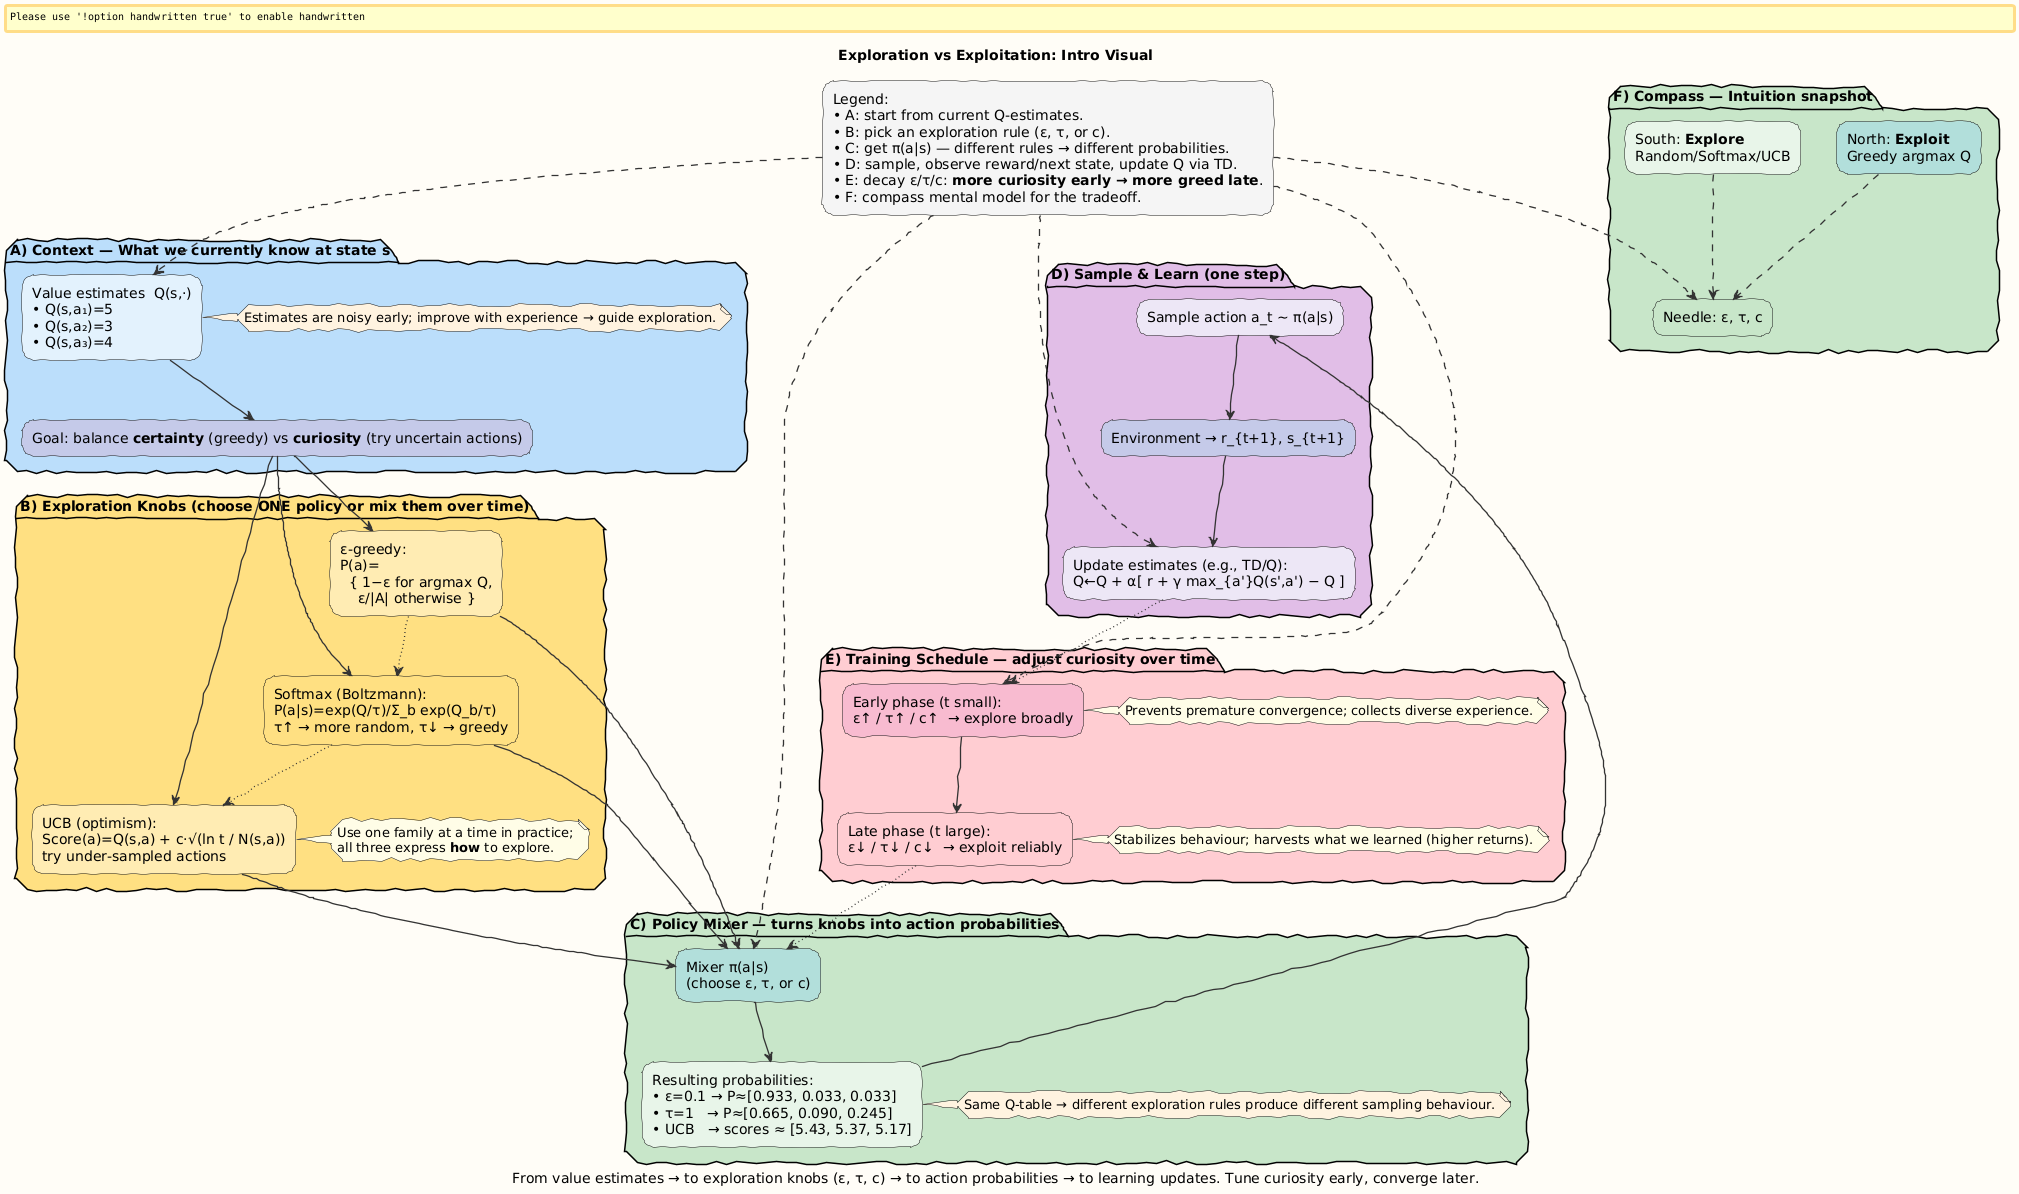Select the Legend note box
Screen dimensions: 2019x1194
(x=1047, y=148)
